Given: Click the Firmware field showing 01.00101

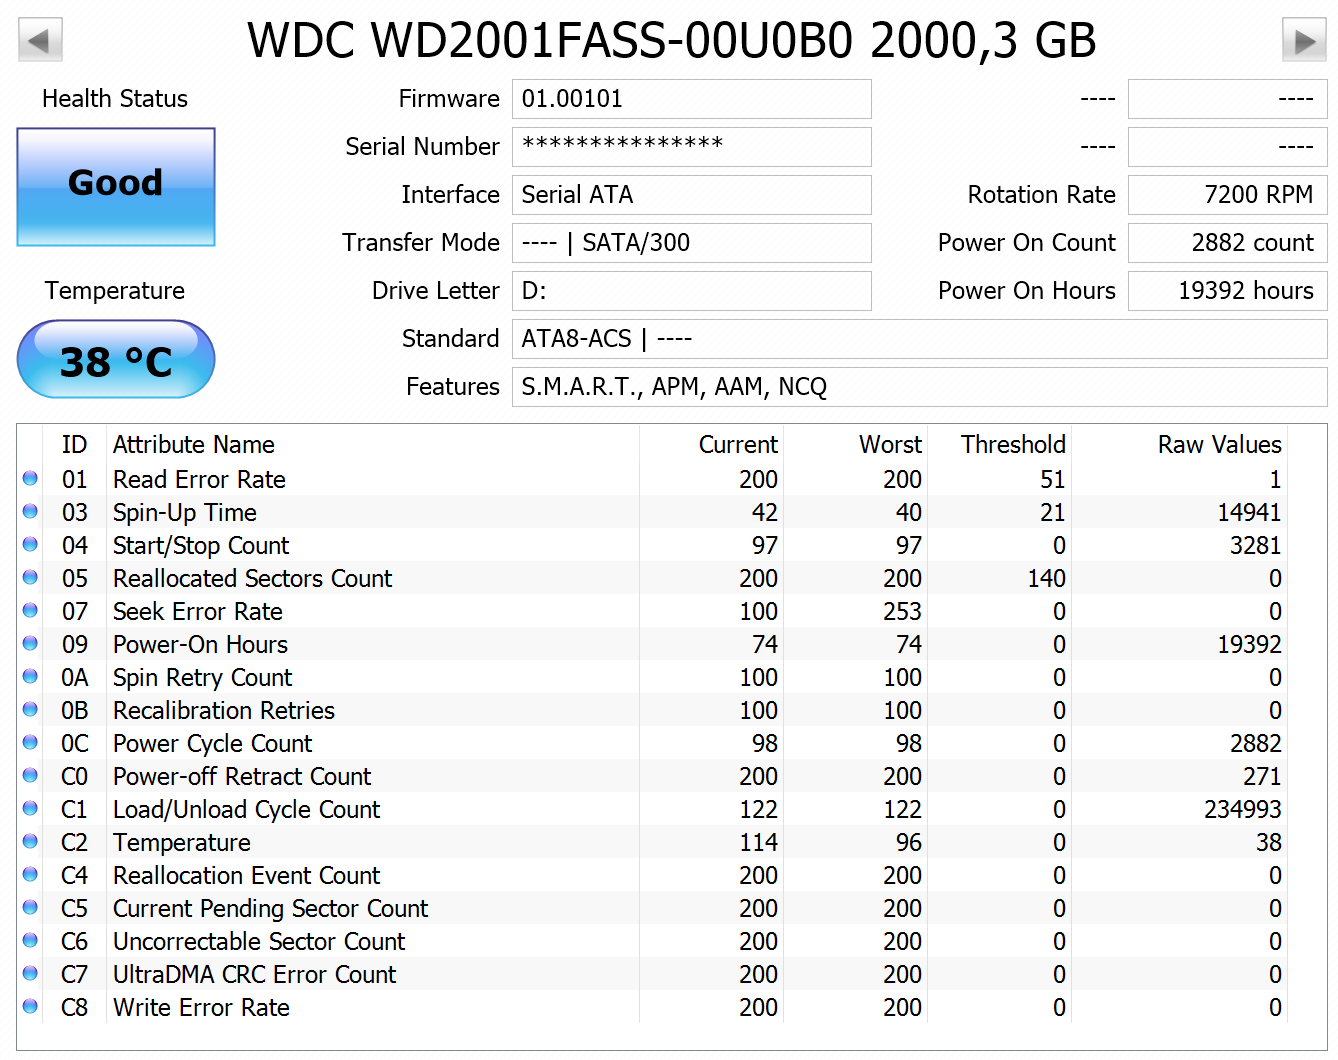Looking at the screenshot, I should pyautogui.click(x=692, y=99).
